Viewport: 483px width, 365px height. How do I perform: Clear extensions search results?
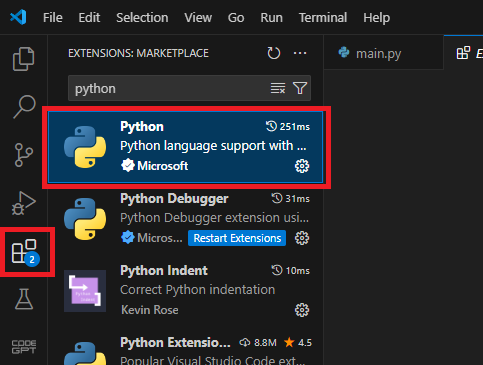[x=278, y=88]
